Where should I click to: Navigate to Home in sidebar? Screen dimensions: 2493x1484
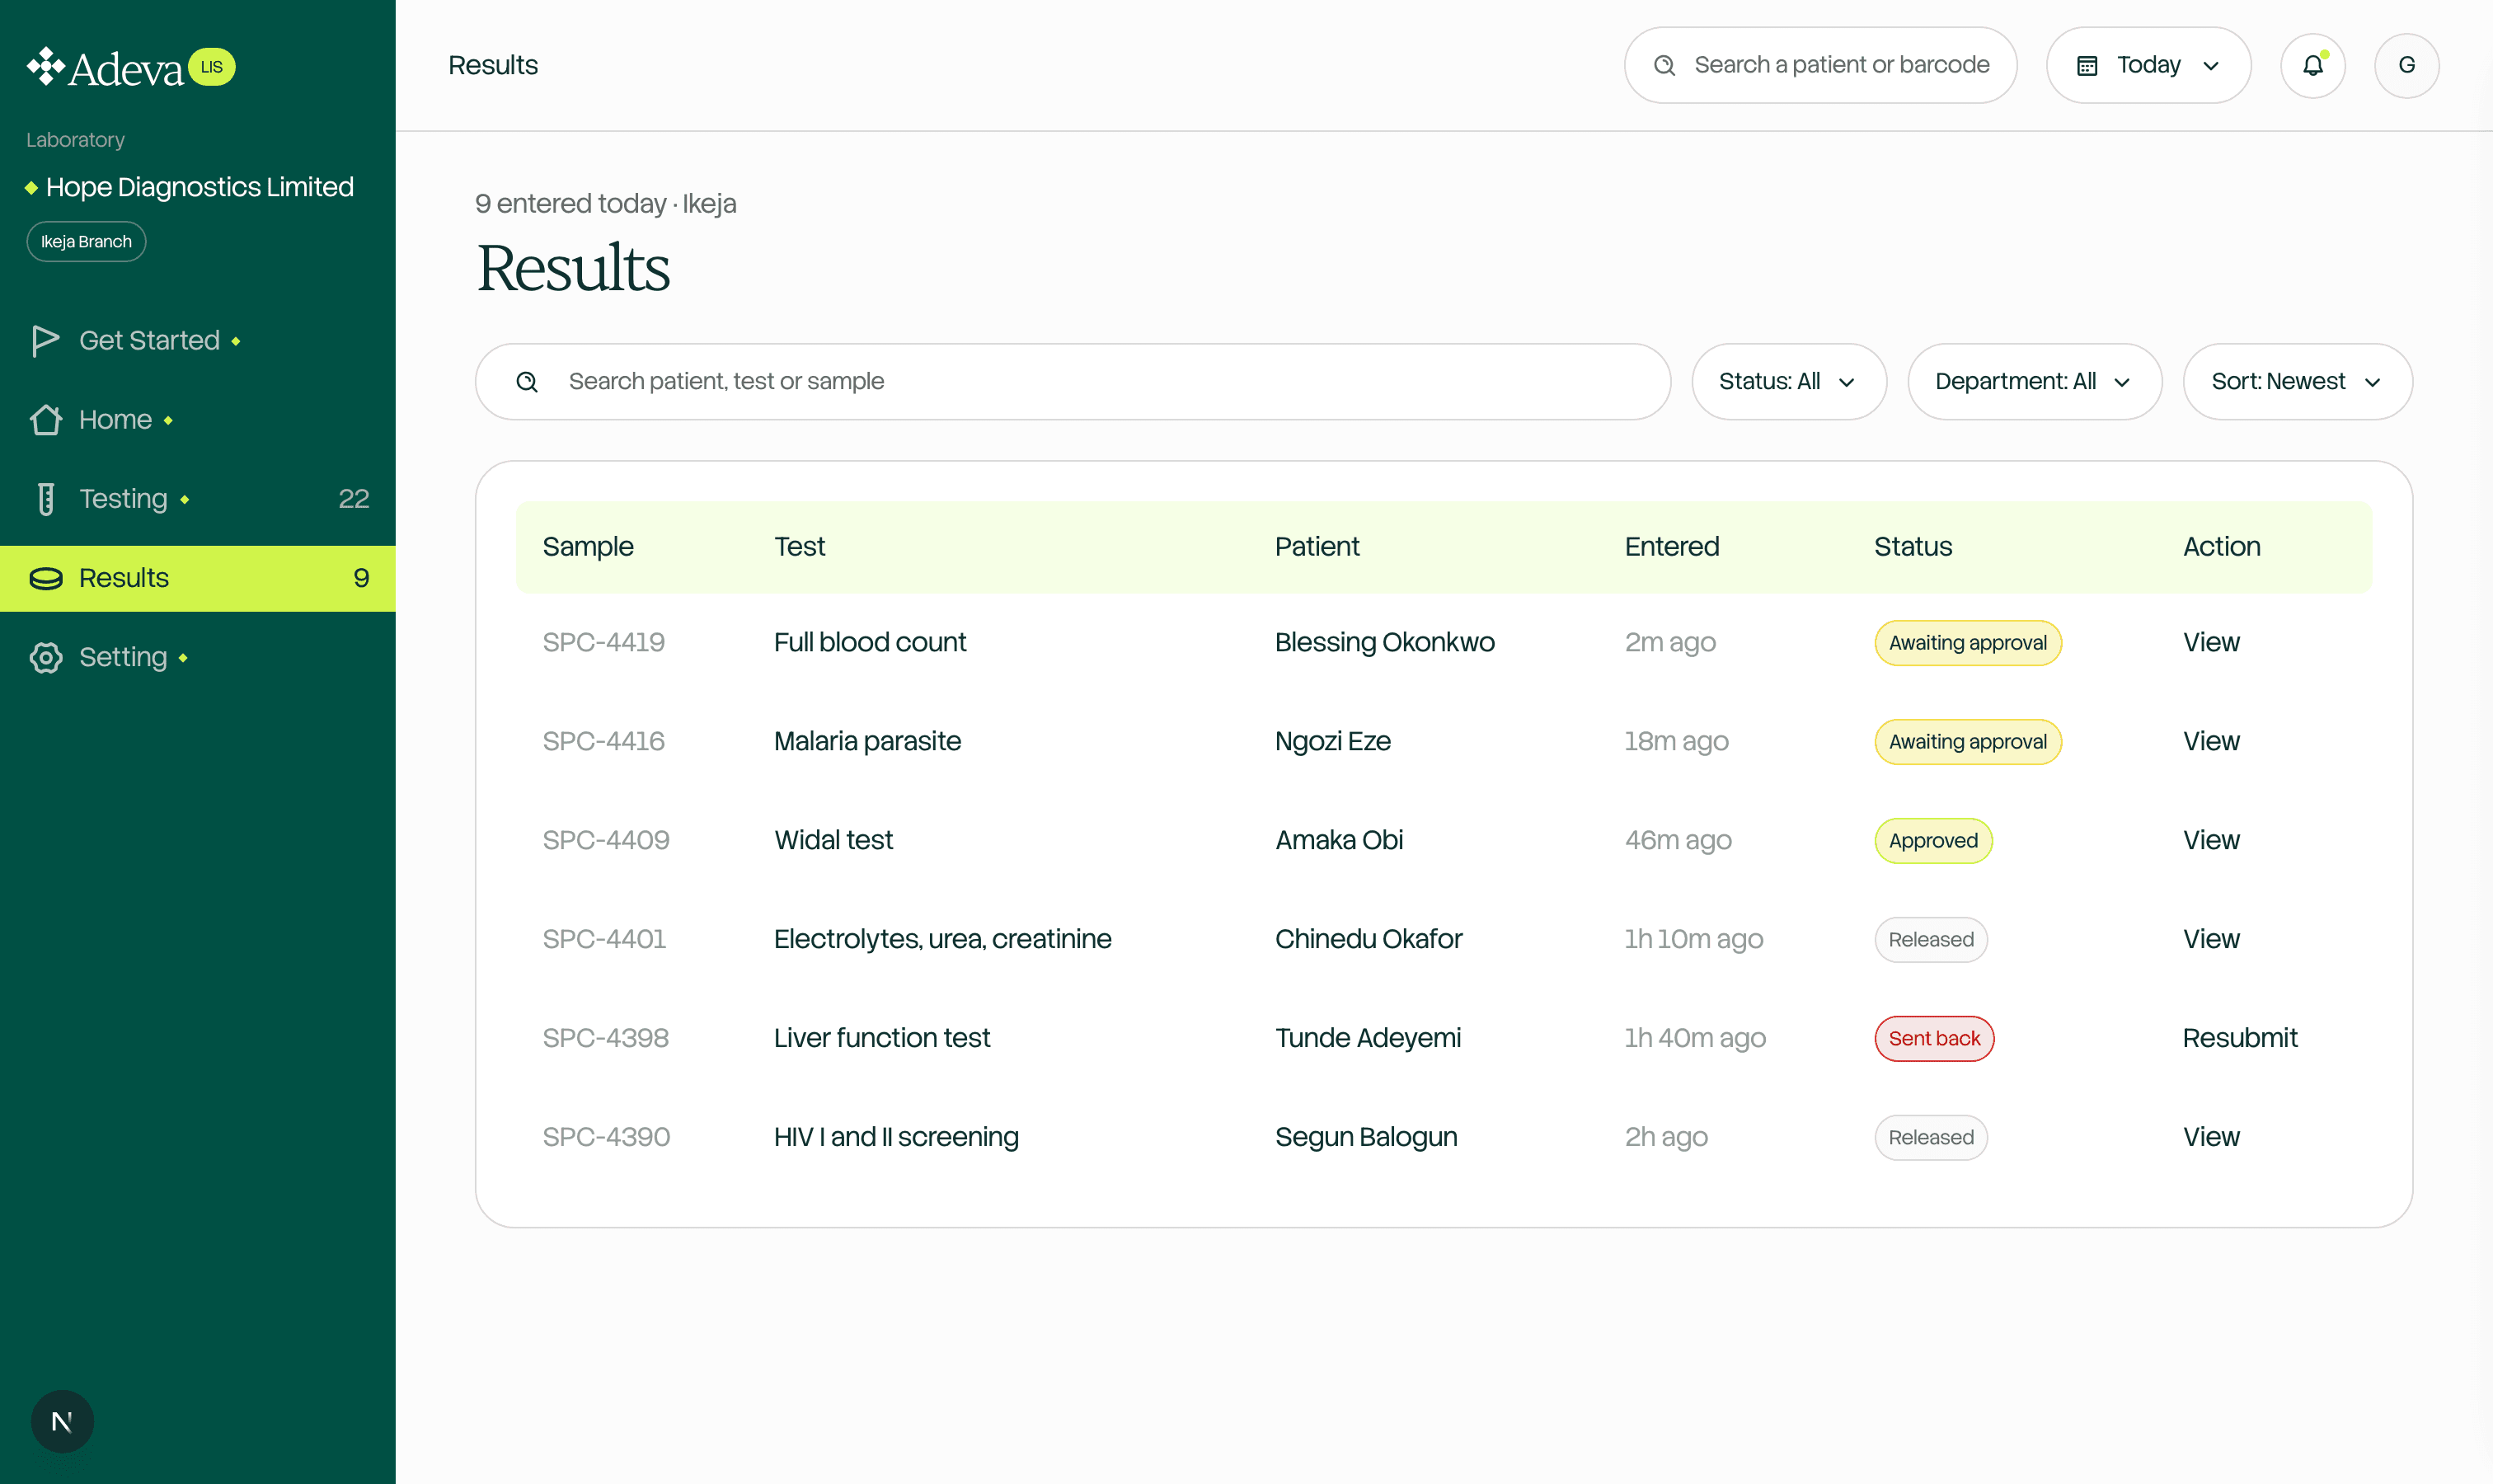click(115, 419)
